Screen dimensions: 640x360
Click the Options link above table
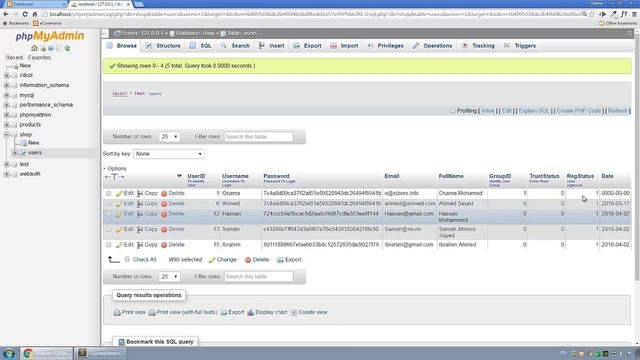click(x=117, y=169)
